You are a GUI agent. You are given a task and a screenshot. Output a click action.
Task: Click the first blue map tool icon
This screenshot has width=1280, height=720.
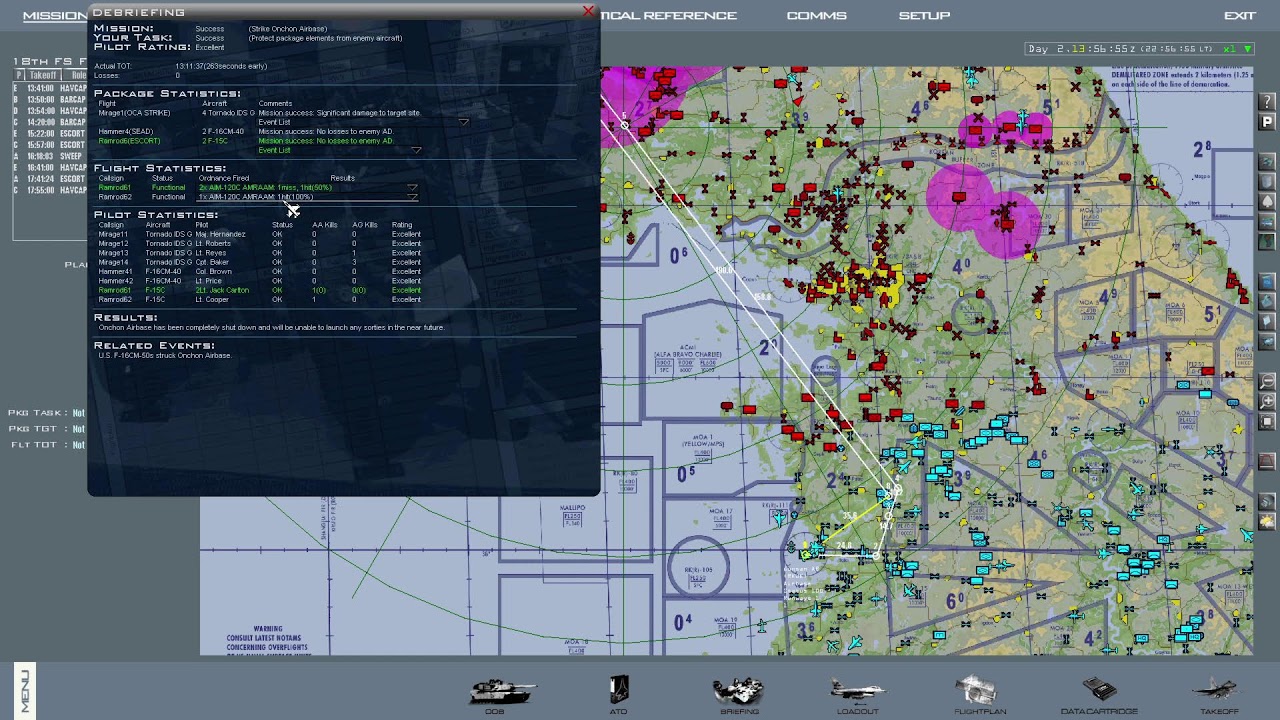pos(1267,282)
